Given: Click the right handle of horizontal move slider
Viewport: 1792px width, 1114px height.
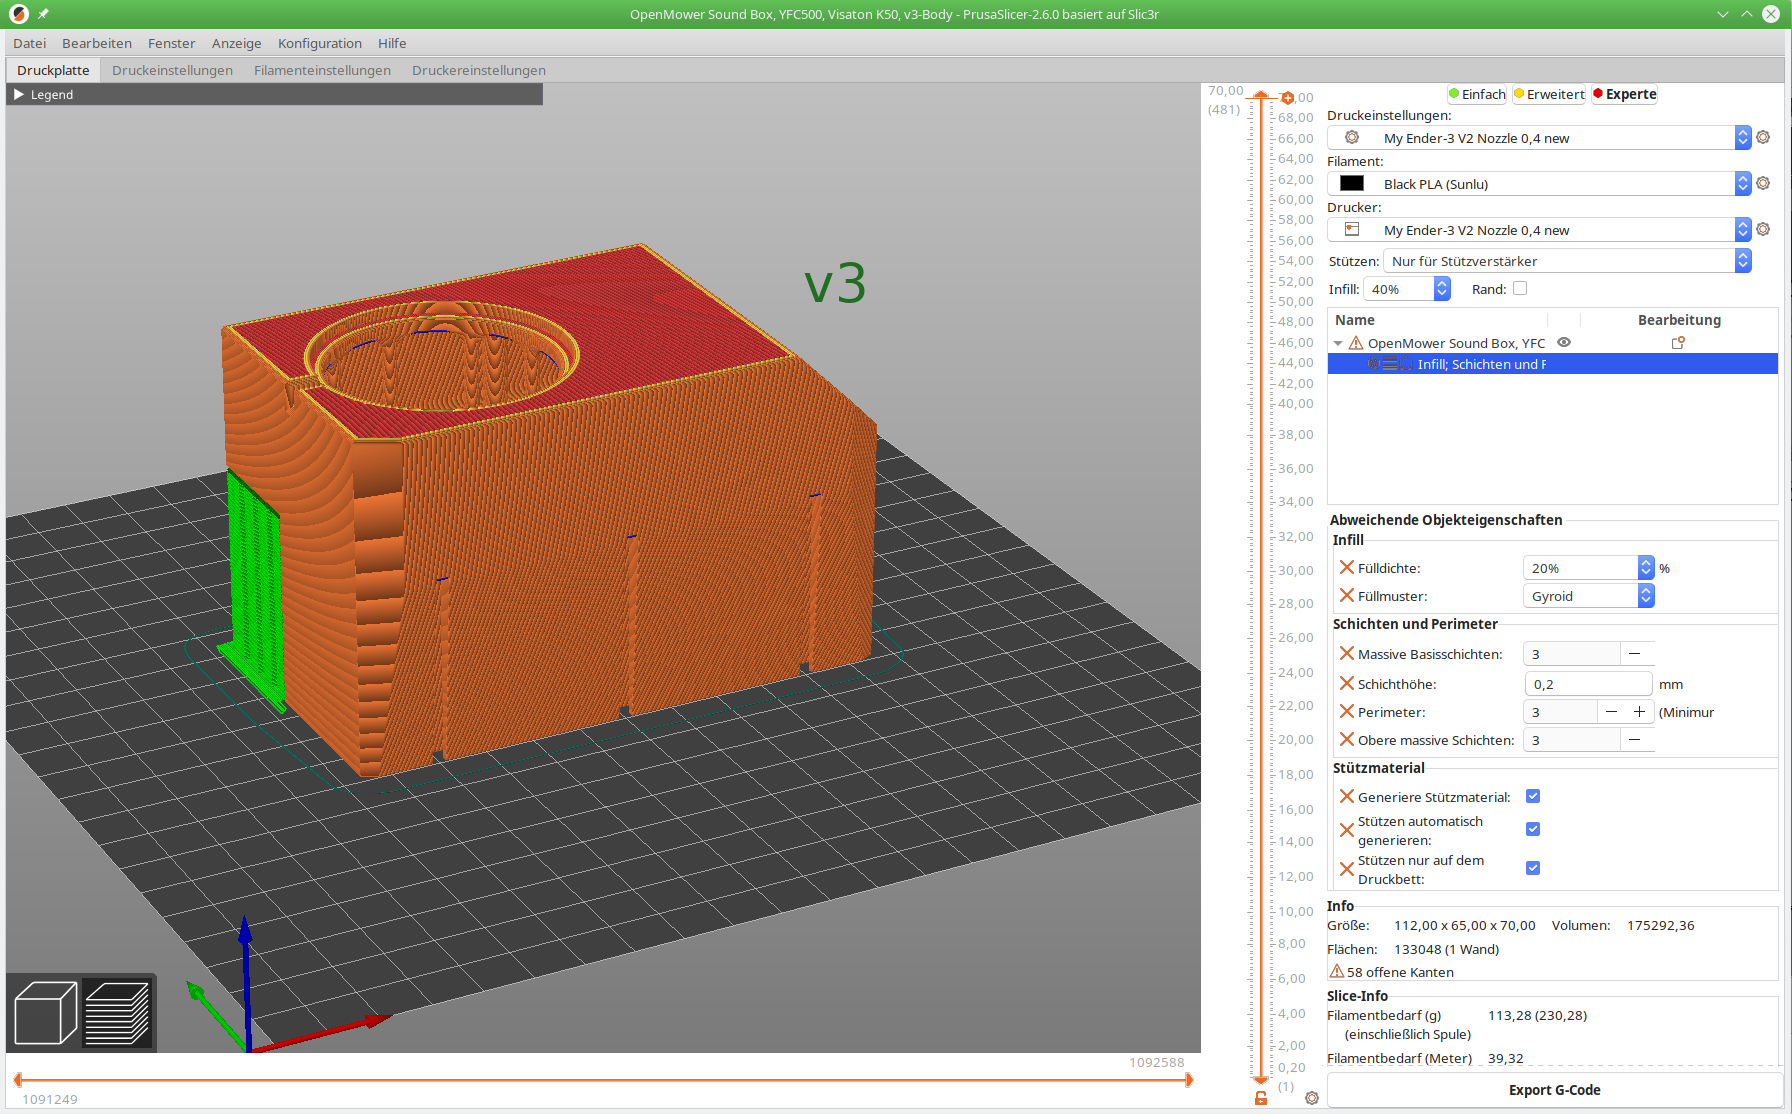Looking at the screenshot, I should click(1188, 1079).
